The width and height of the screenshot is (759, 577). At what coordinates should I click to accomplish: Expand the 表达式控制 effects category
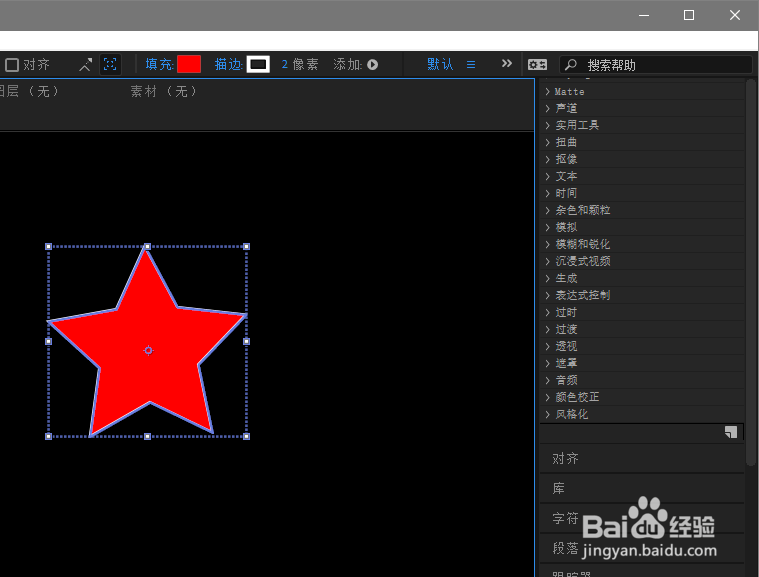click(547, 295)
